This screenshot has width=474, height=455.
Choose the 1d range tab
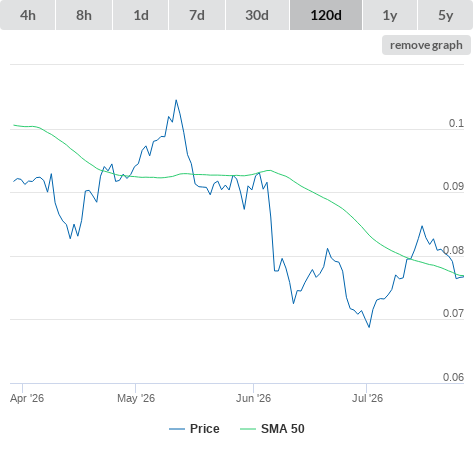coord(141,15)
